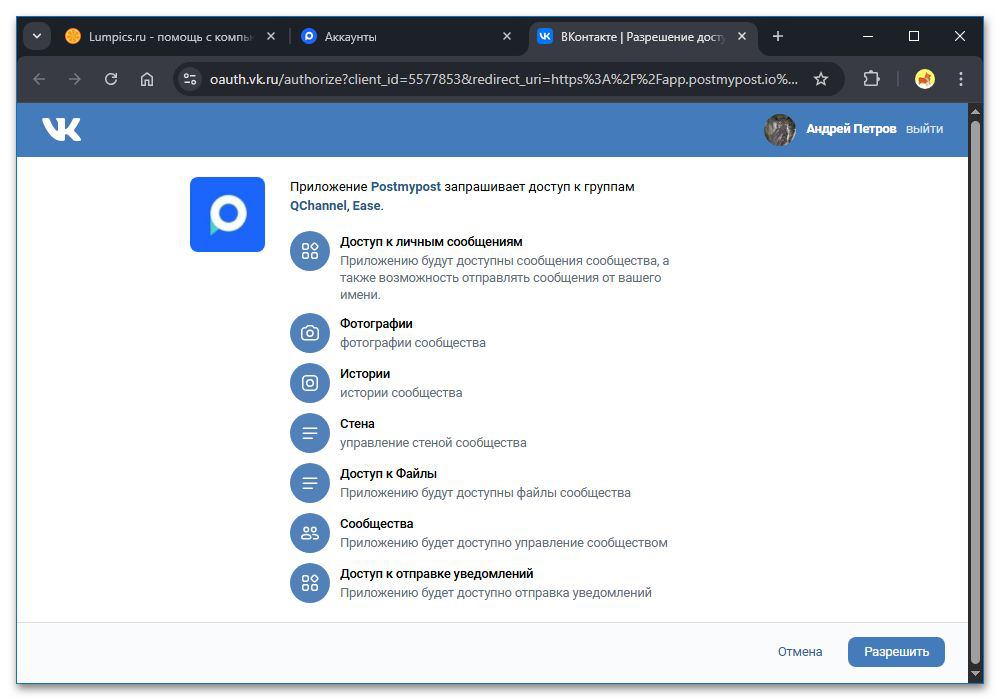Click the personal messages access icon
Image resolution: width=1000 pixels, height=700 pixels.
(x=310, y=251)
